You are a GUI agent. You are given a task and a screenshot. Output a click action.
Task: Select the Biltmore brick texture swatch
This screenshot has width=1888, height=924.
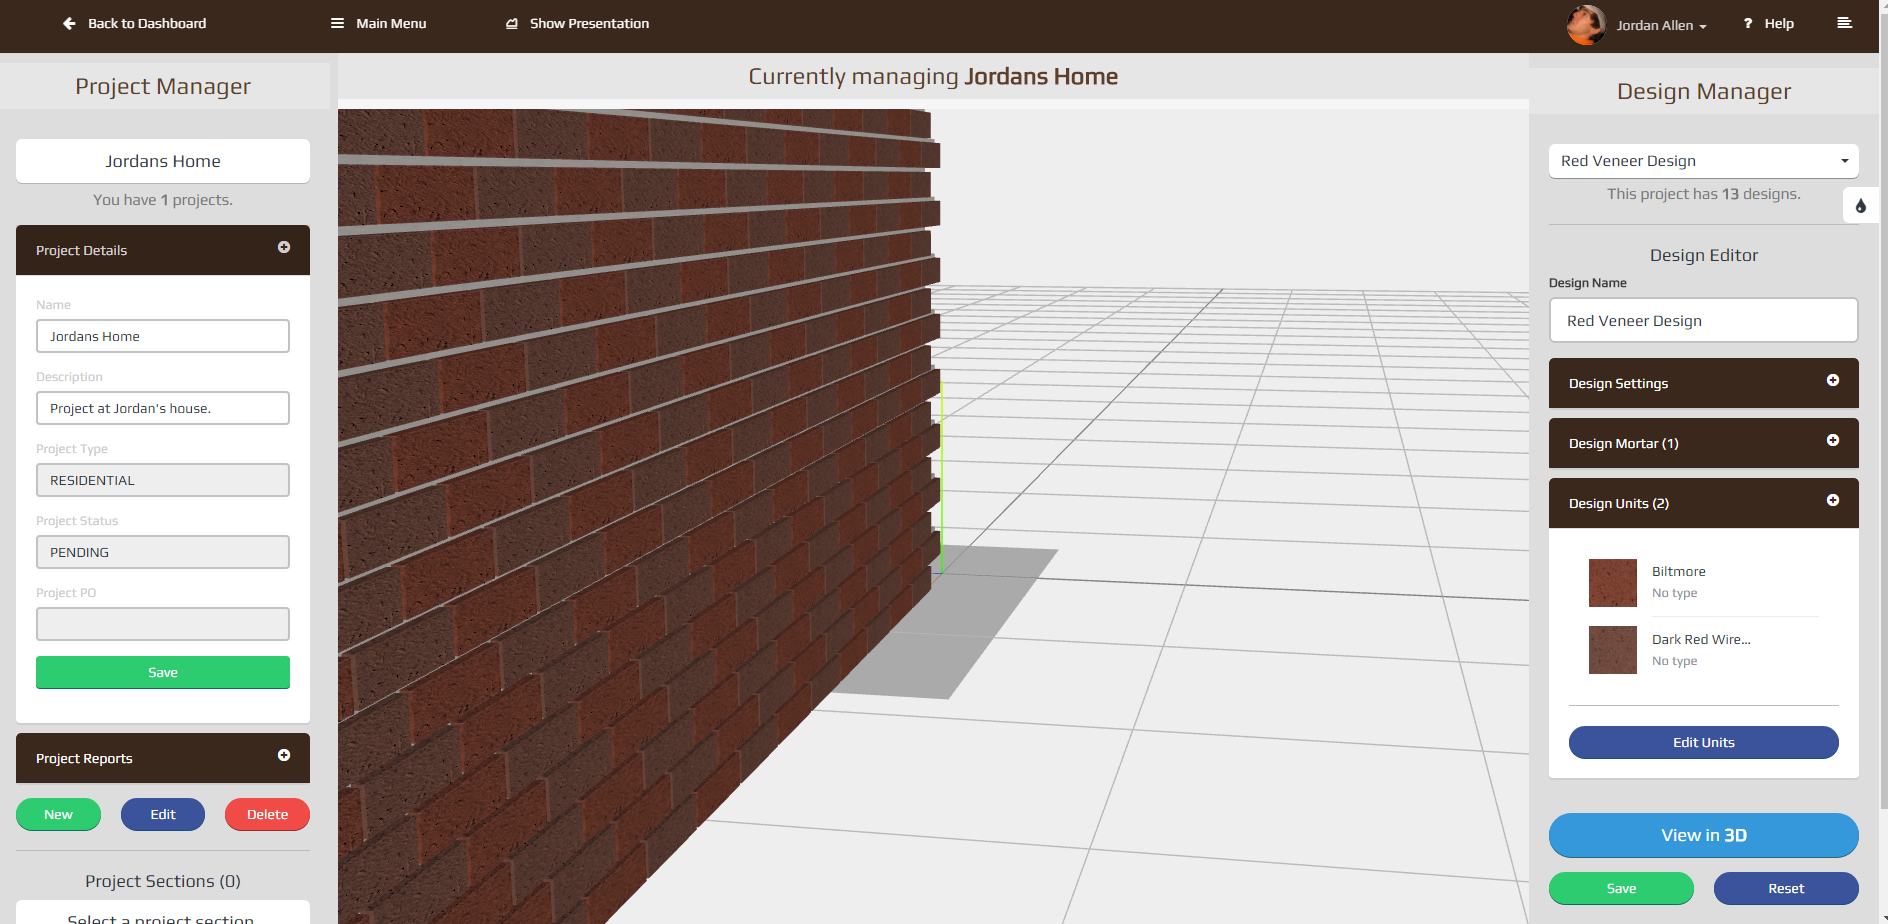click(1612, 582)
